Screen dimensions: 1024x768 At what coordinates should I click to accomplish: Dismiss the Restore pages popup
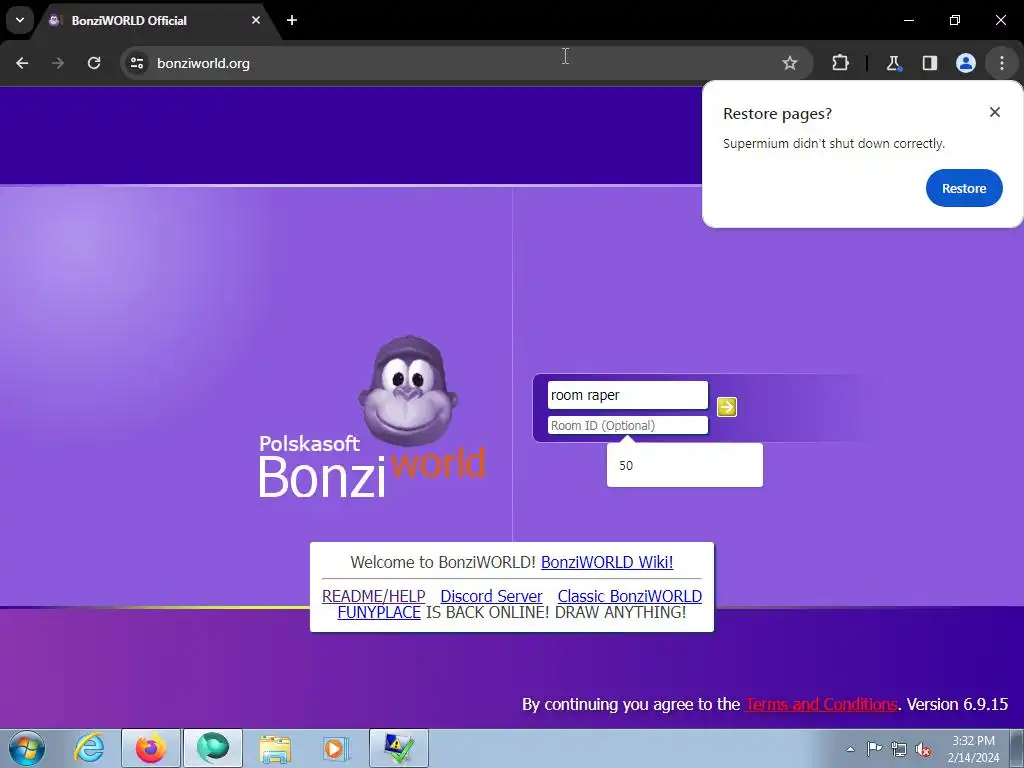995,112
